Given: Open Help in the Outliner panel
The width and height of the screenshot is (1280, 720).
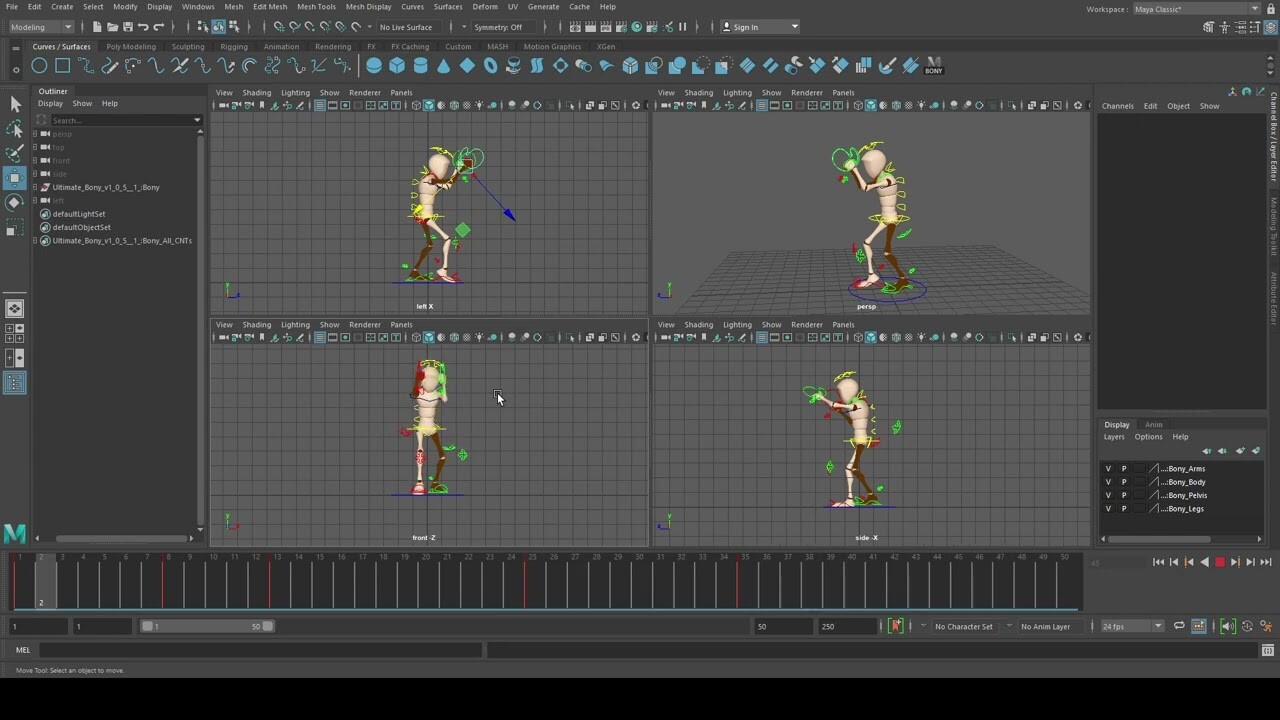Looking at the screenshot, I should pos(109,103).
